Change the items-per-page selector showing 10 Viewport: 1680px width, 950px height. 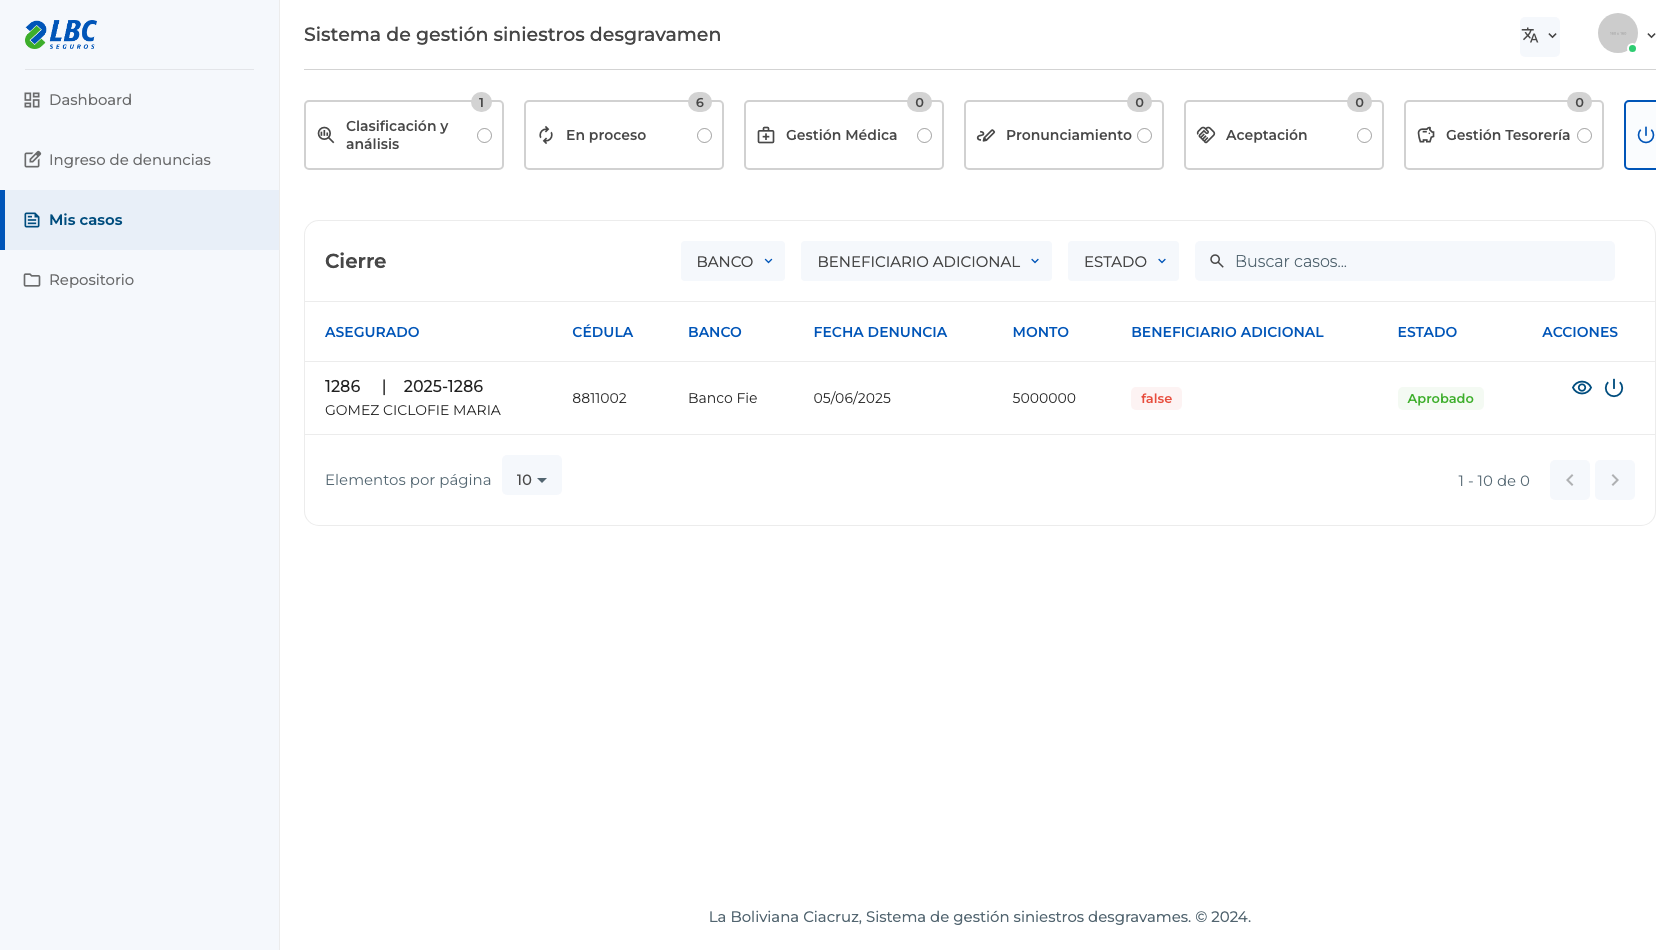click(532, 480)
